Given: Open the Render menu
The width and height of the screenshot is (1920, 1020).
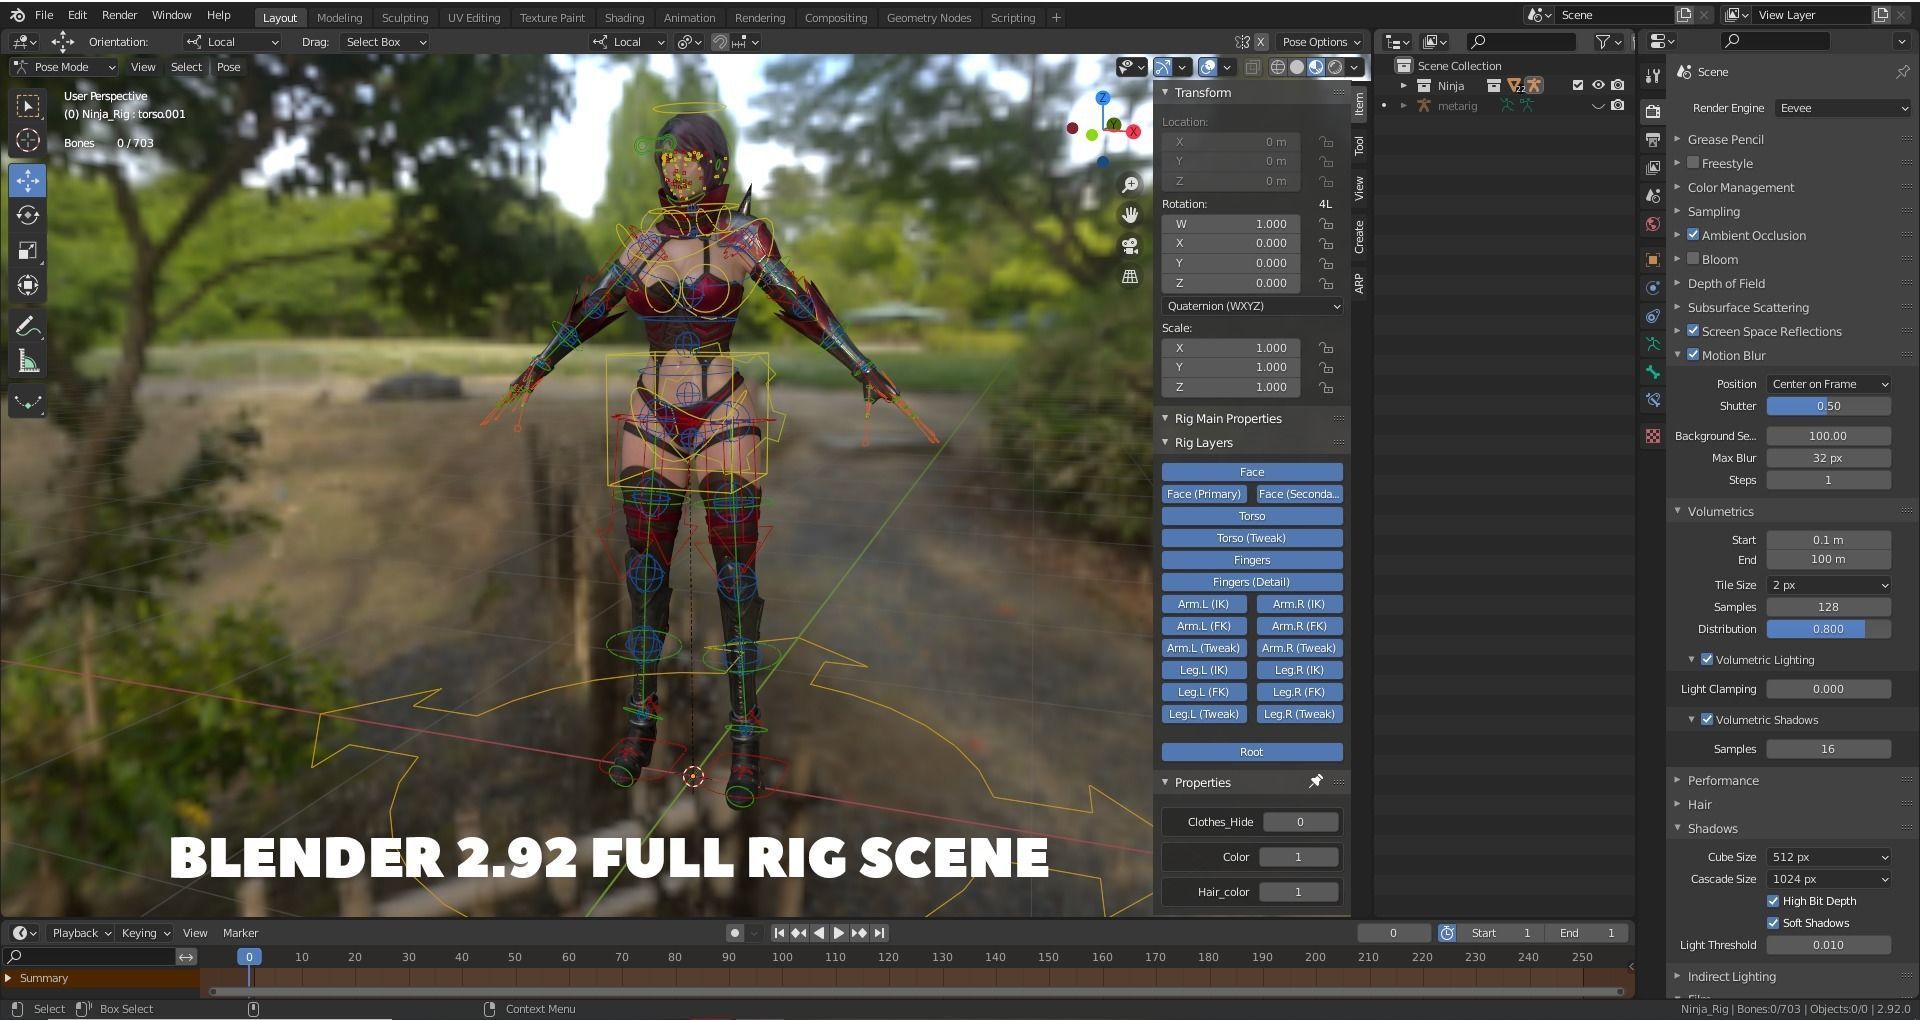Looking at the screenshot, I should [x=119, y=16].
